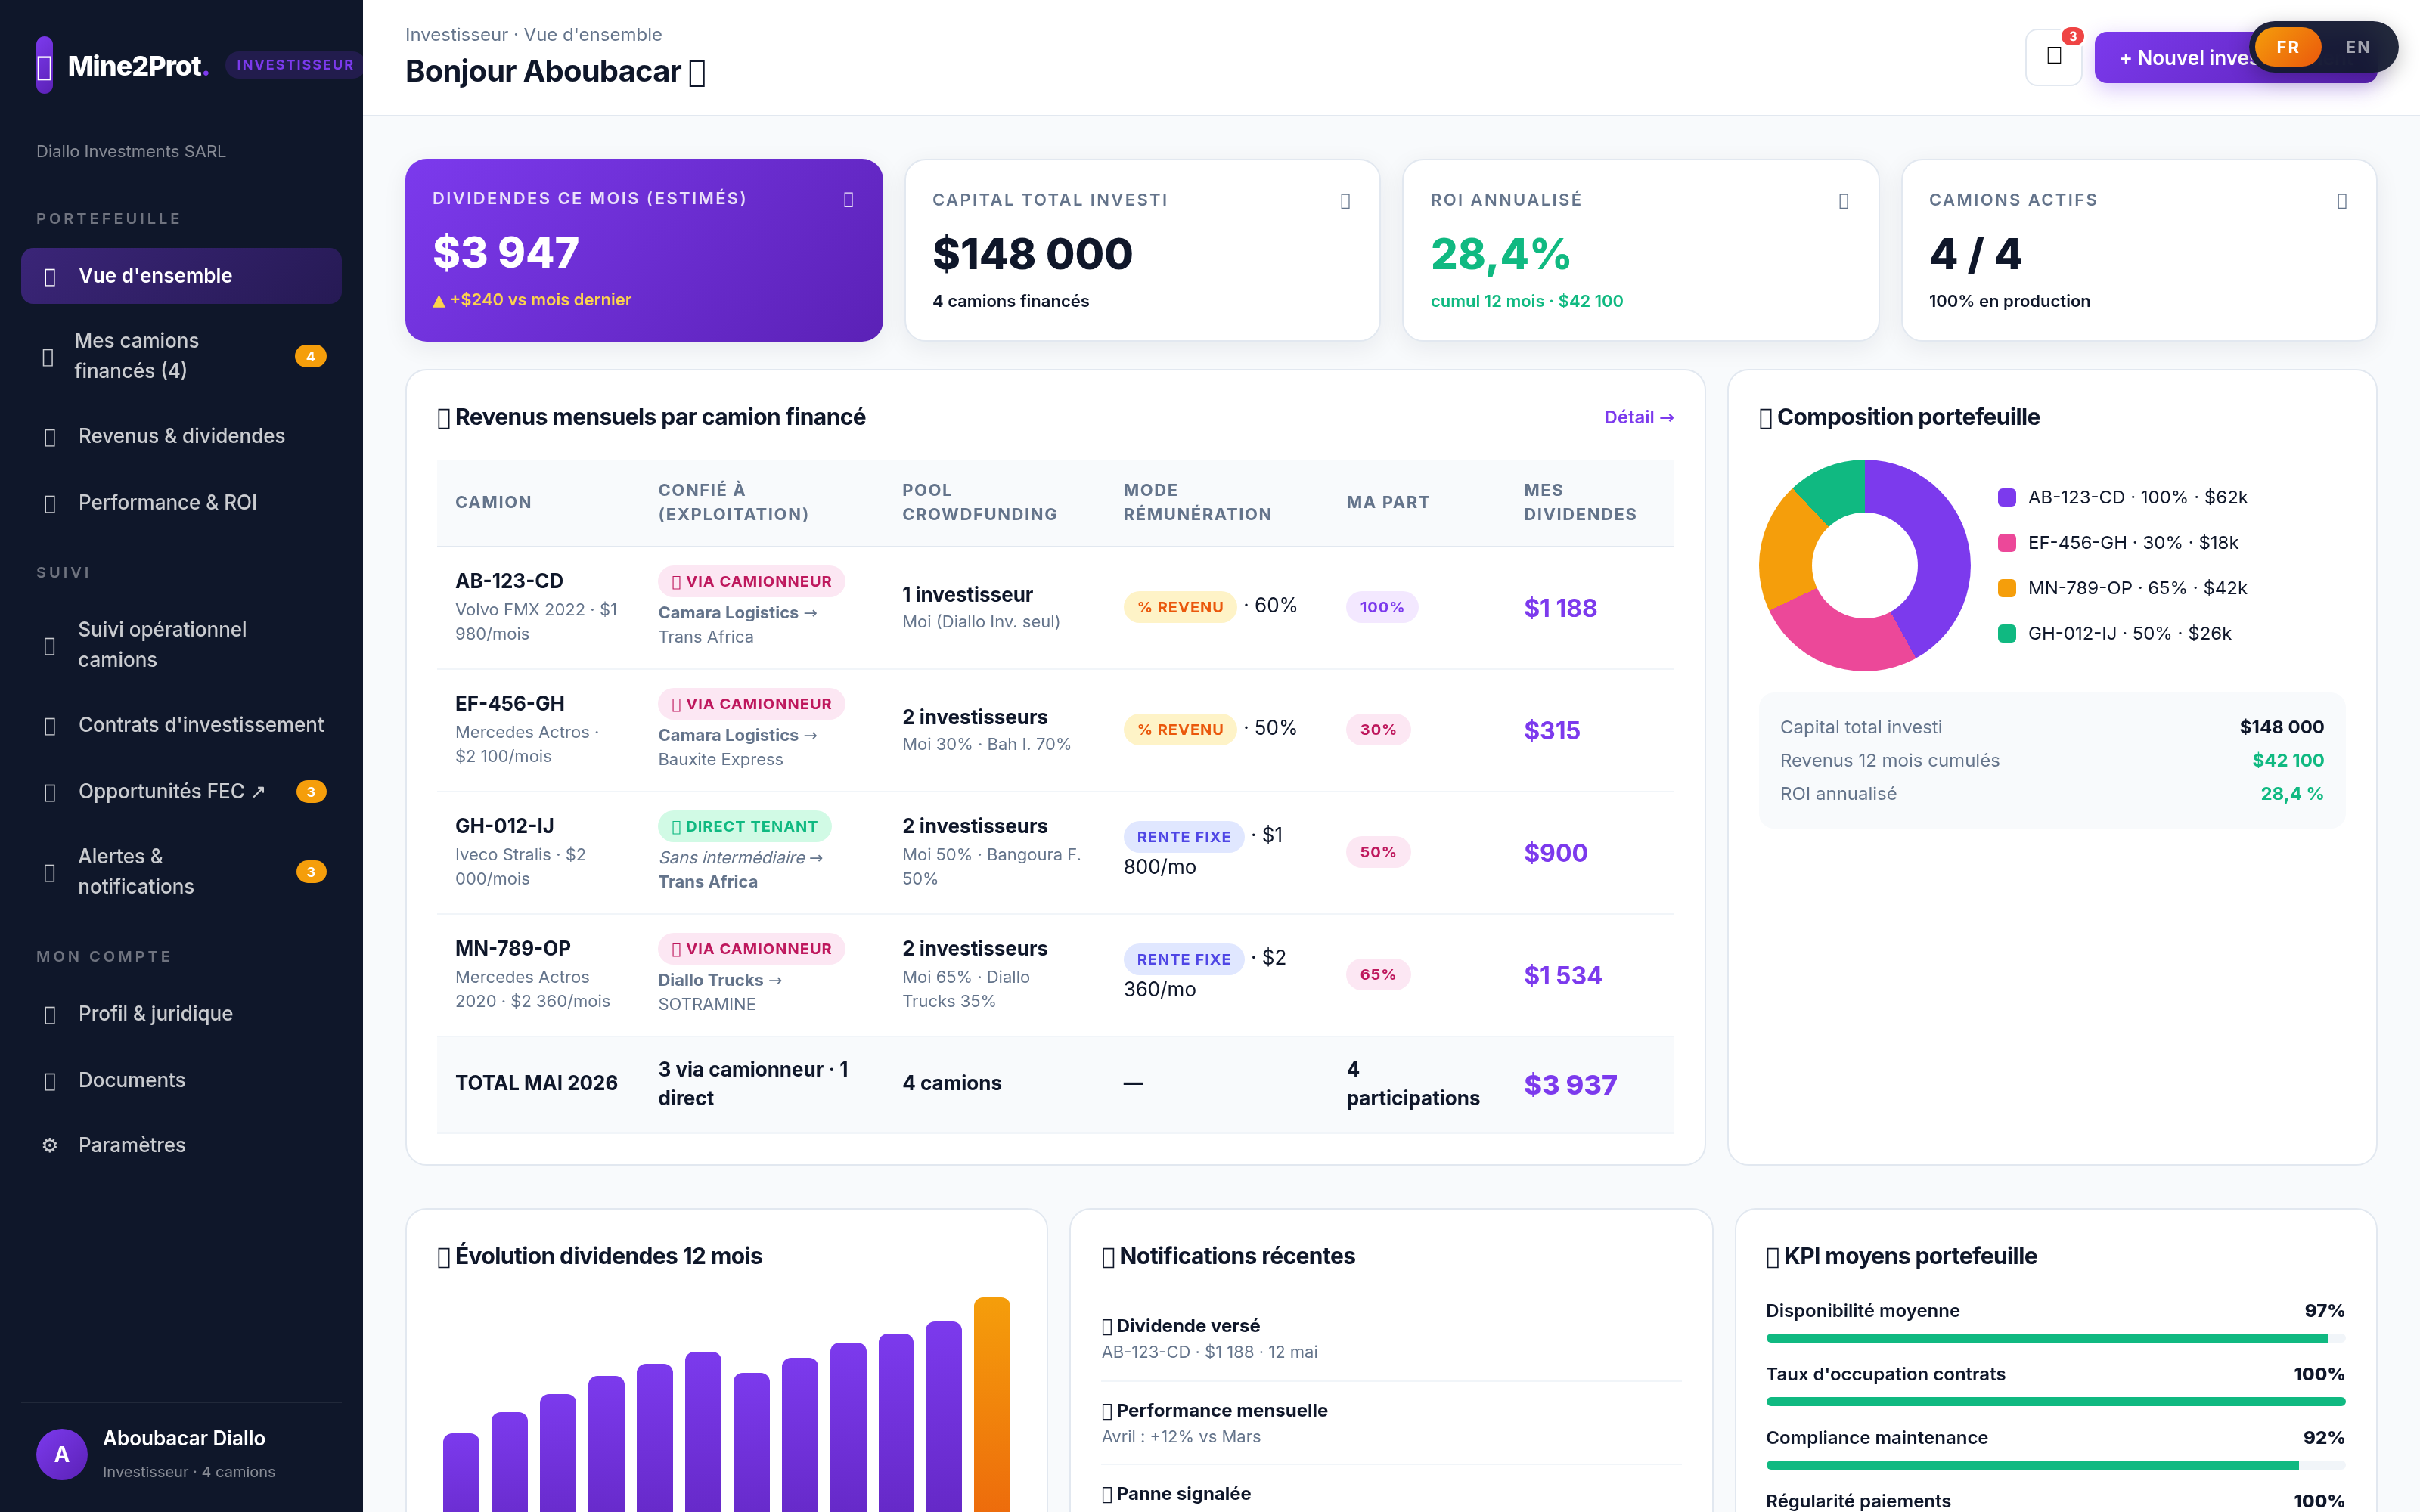Open the Détail link for monthly revenues
Image resolution: width=2420 pixels, height=1512 pixels.
(x=1638, y=417)
